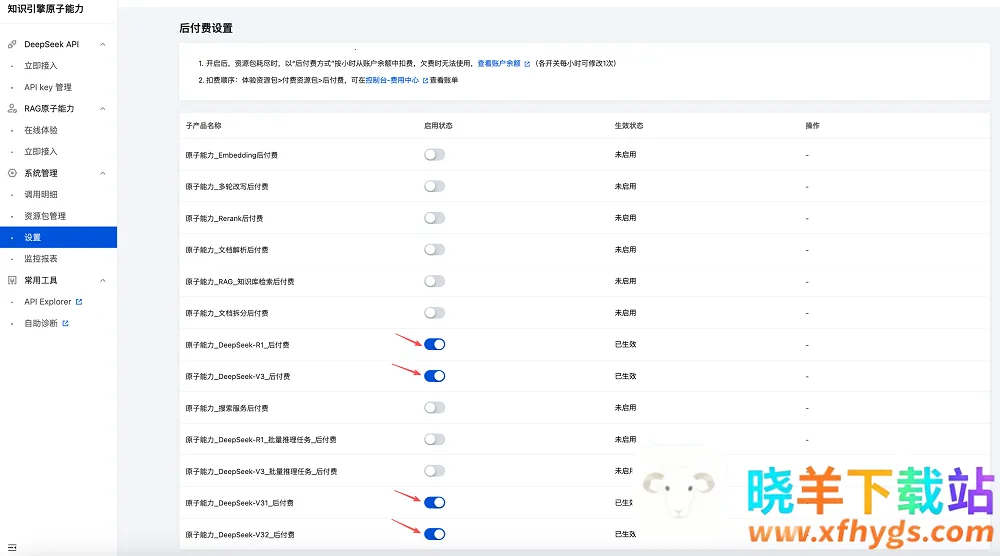Collapse the RAG原子能力 section chevron
1000x556 pixels.
click(103, 108)
